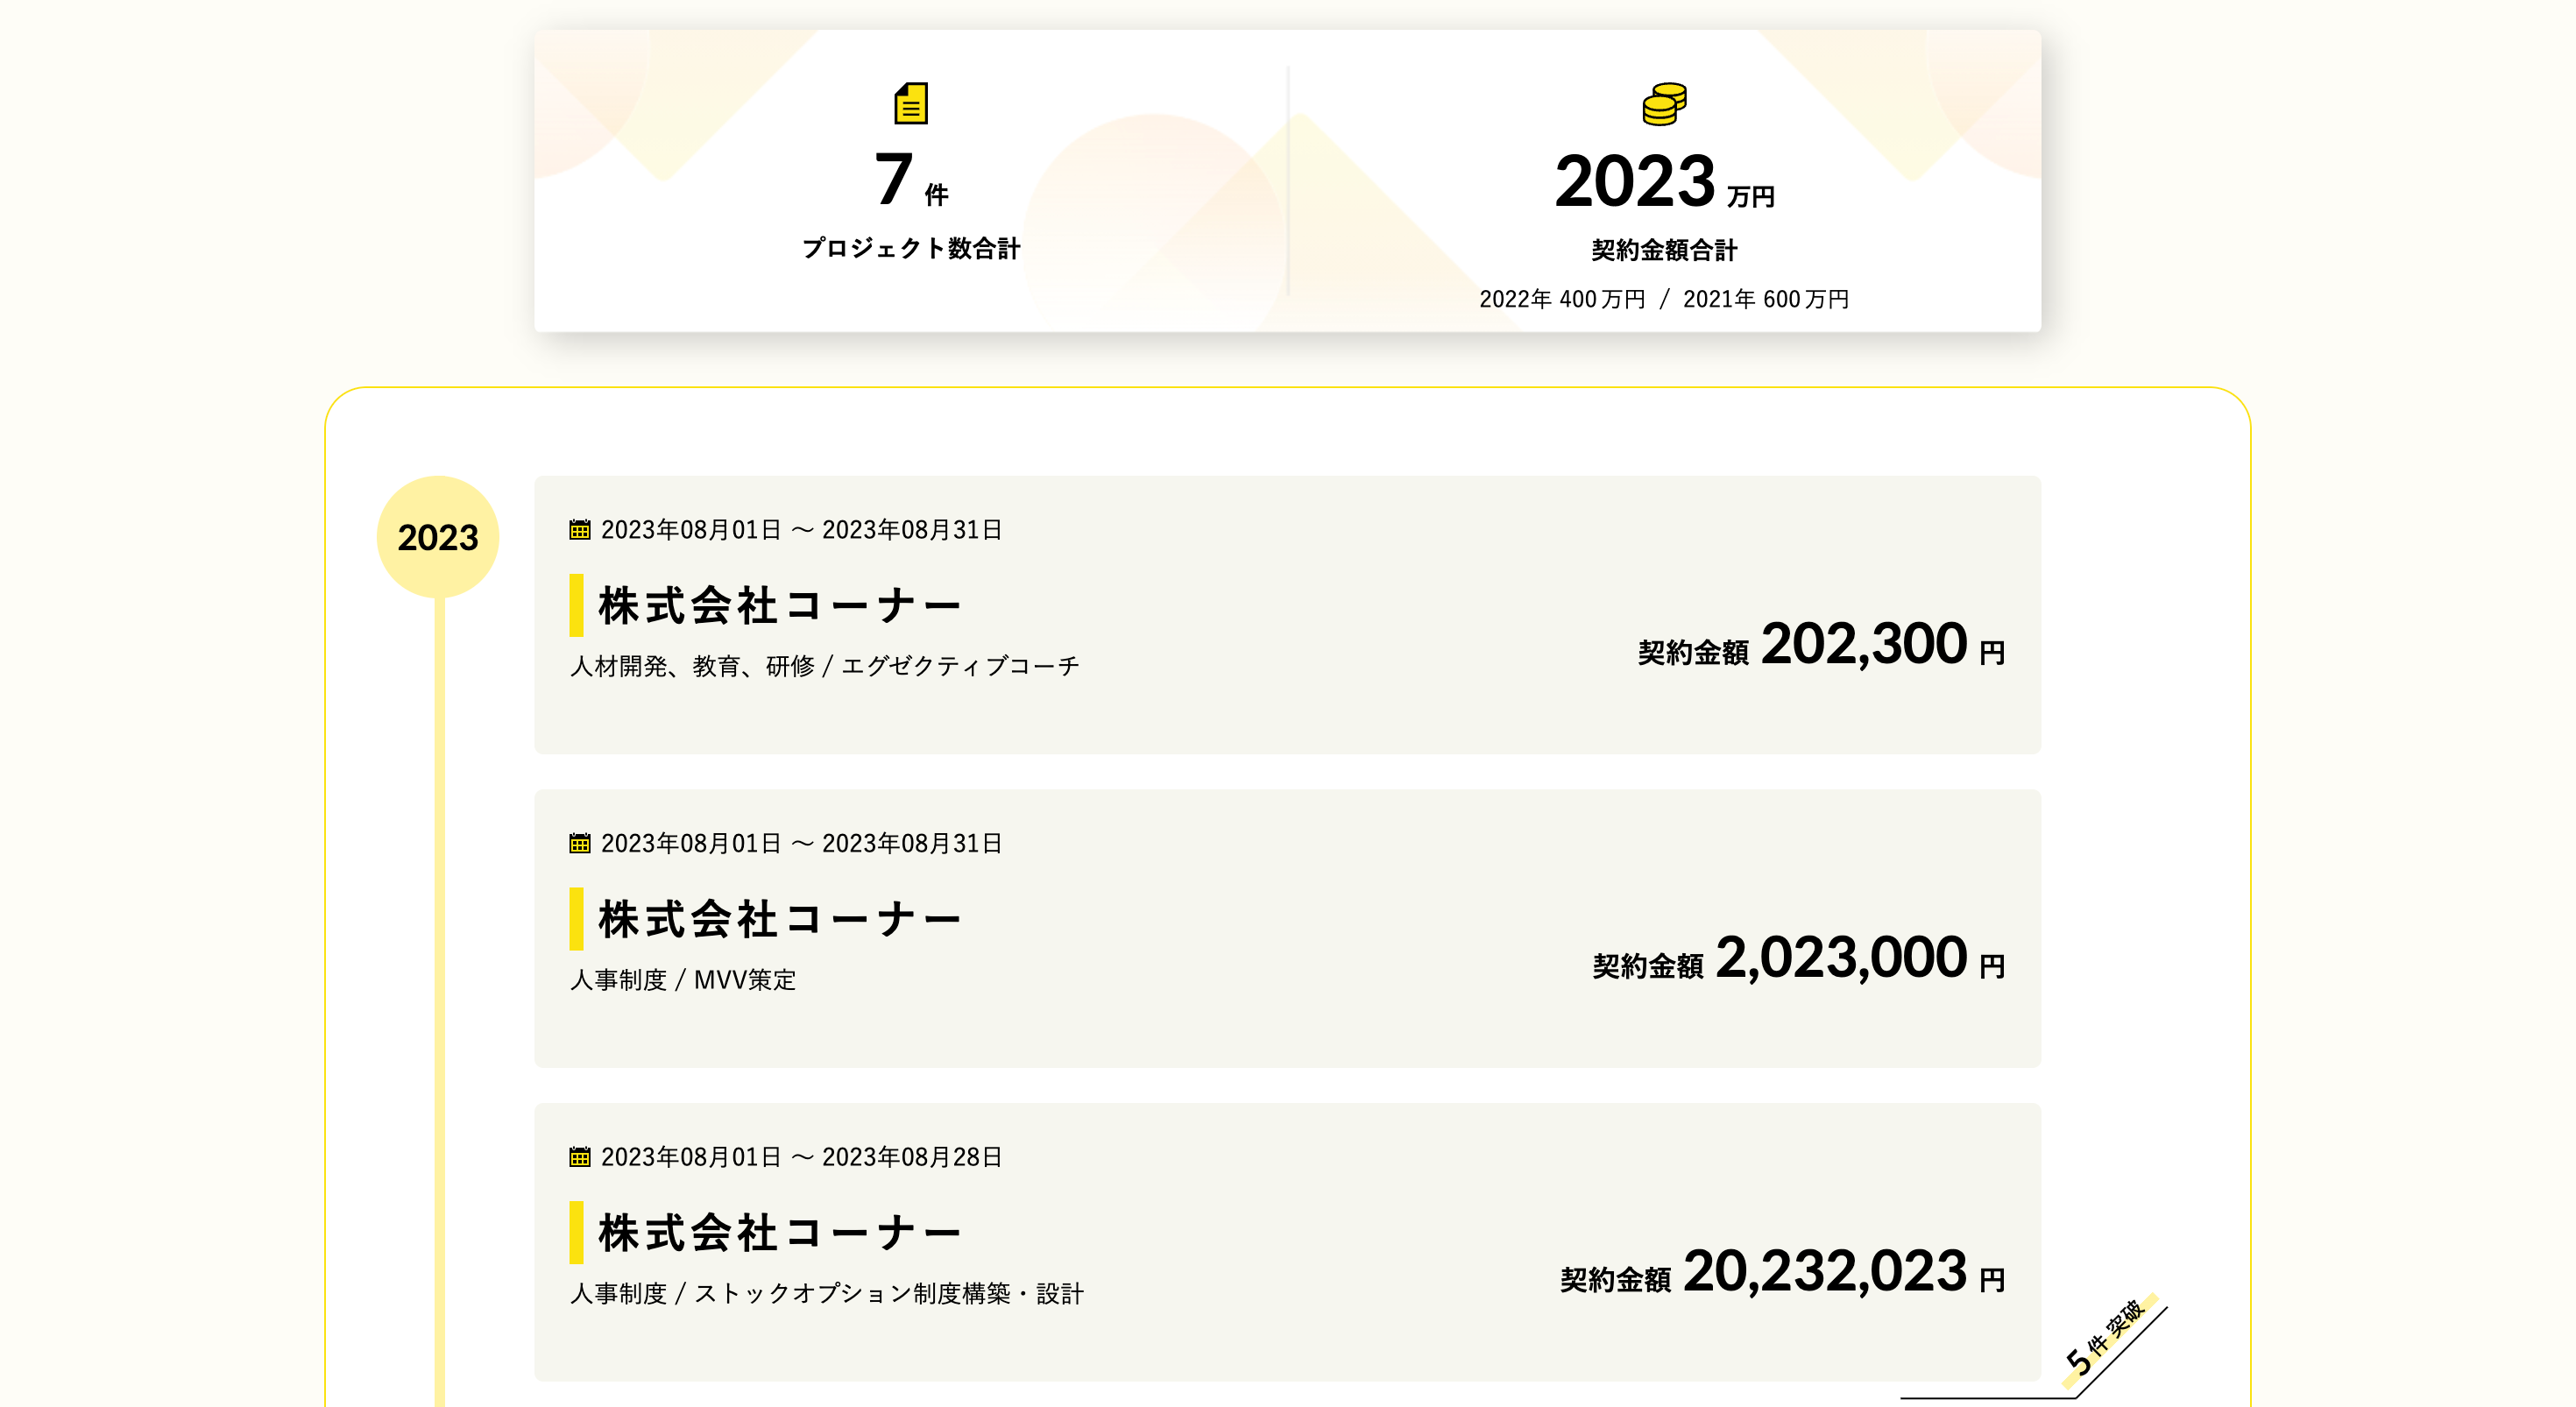
Task: Click calendar icon in the 202,300円 card
Action: [x=580, y=529]
